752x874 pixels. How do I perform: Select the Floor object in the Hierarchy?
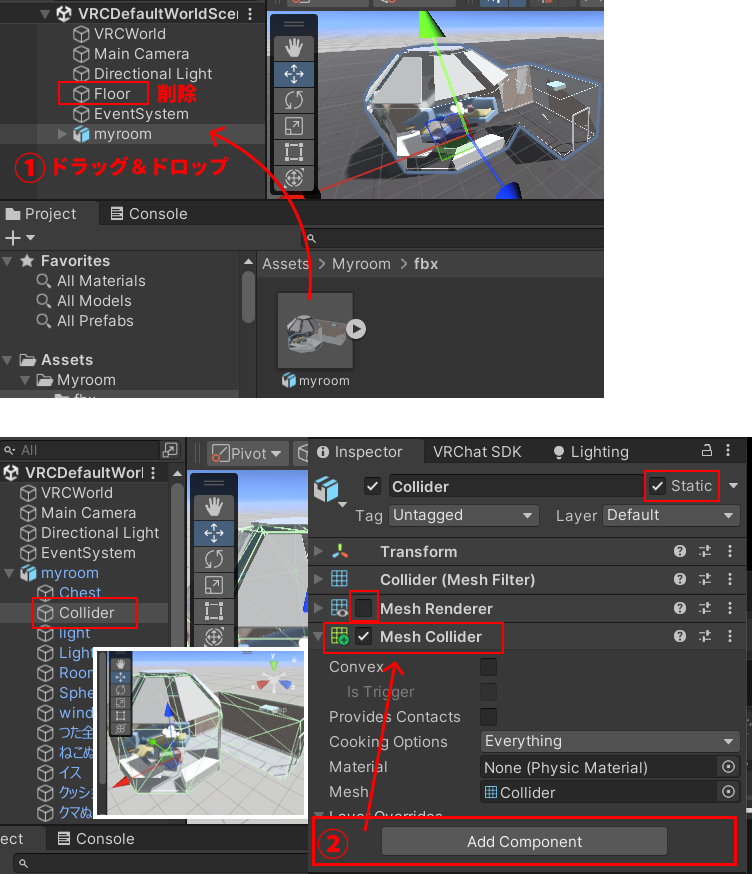pyautogui.click(x=112, y=94)
